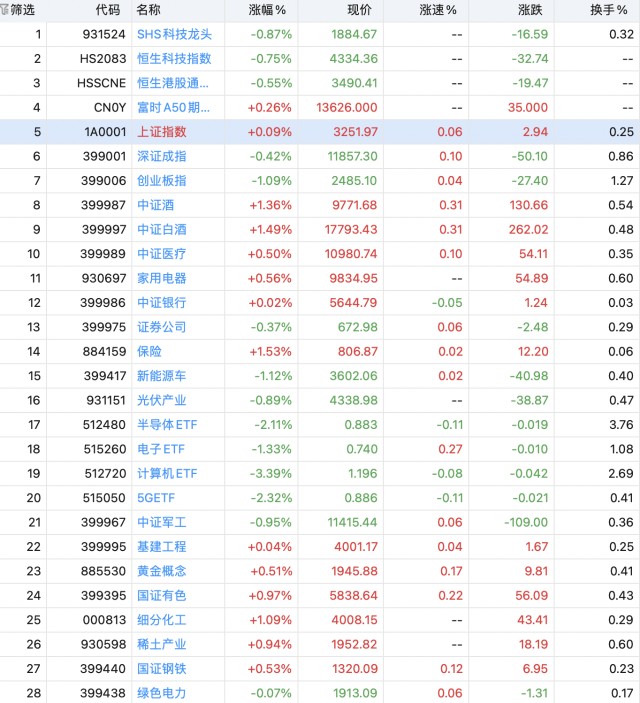Image resolution: width=640 pixels, height=703 pixels.
Task: Select the 富时A50期 futures row
Action: pyautogui.click(x=320, y=108)
